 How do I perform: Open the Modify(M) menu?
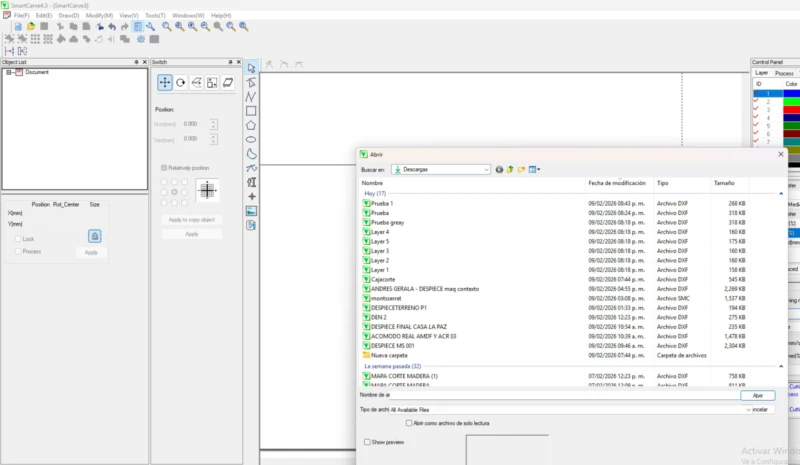(x=99, y=16)
